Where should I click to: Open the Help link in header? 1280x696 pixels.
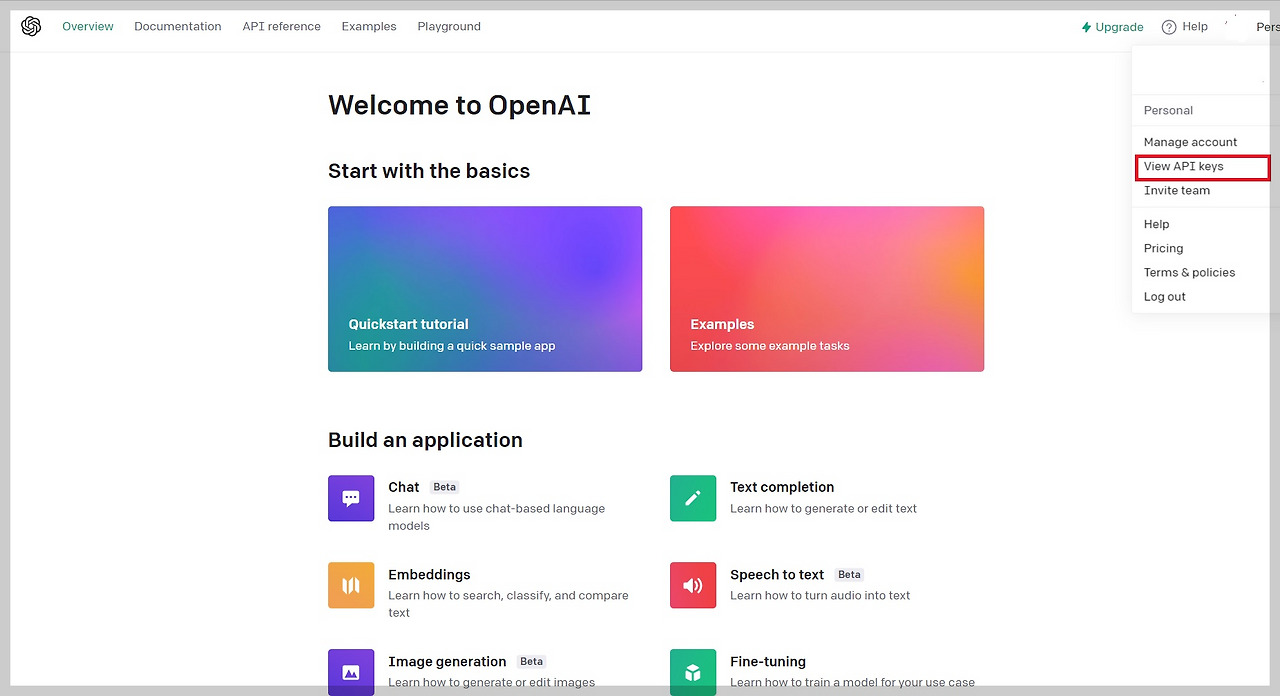click(1185, 27)
